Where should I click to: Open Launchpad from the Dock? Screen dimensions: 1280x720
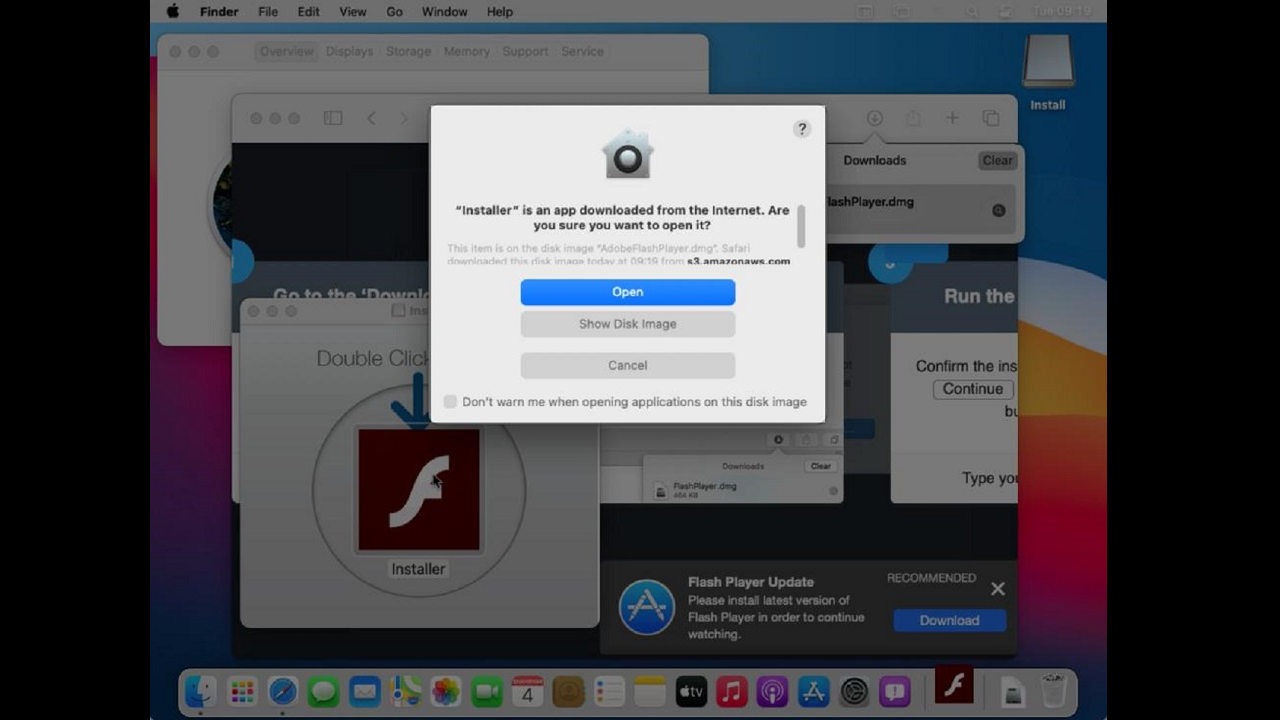[x=242, y=691]
